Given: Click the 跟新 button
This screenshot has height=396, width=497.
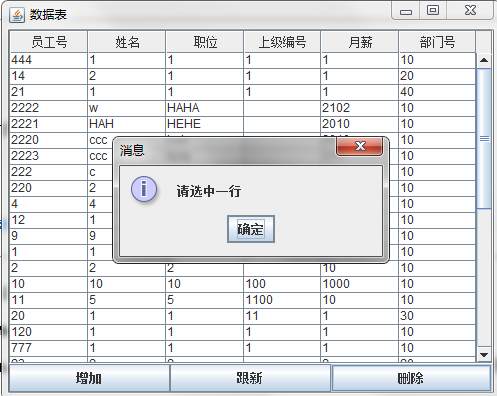Looking at the screenshot, I should (x=250, y=378).
